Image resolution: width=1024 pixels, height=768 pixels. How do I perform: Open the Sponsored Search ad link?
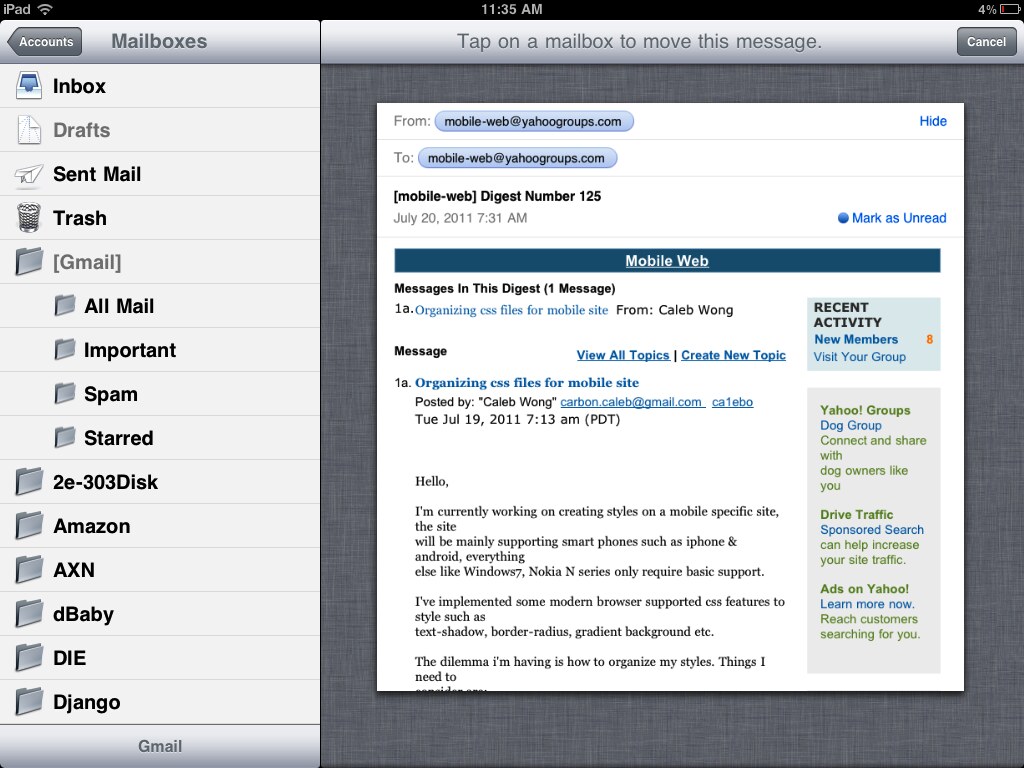(872, 530)
